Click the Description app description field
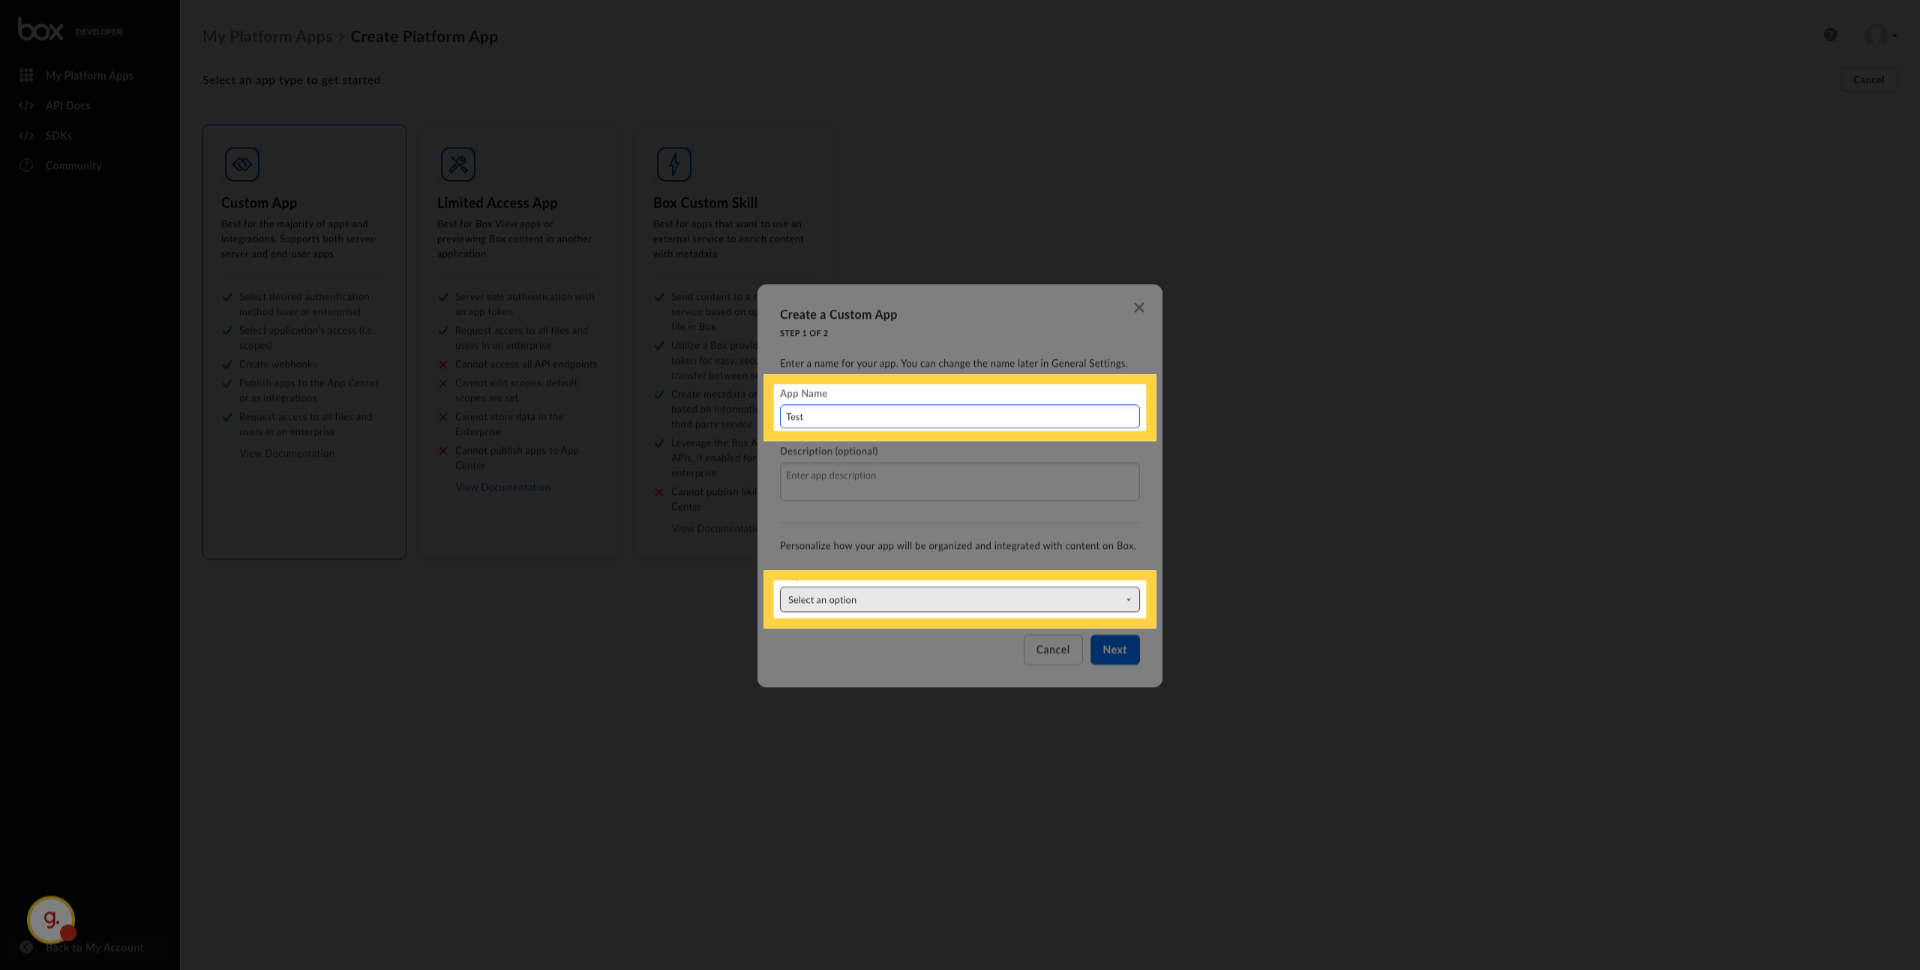The height and width of the screenshot is (970, 1920). pyautogui.click(x=958, y=481)
